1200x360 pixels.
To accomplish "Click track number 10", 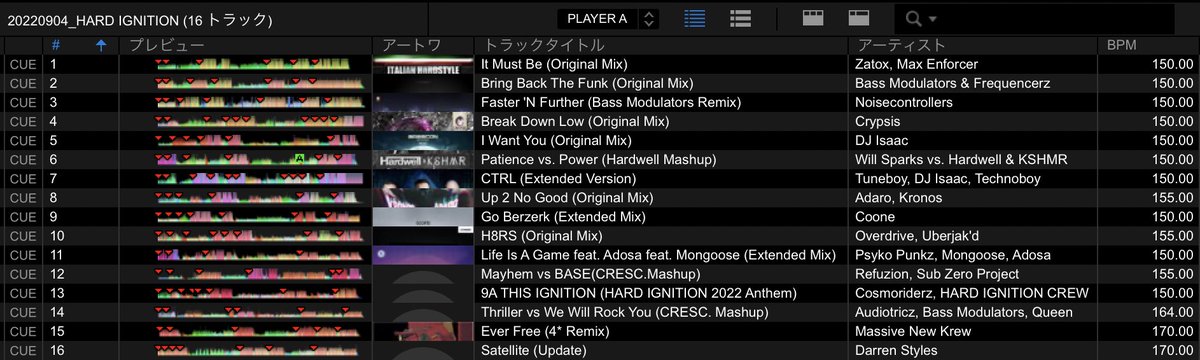I will (x=57, y=236).
